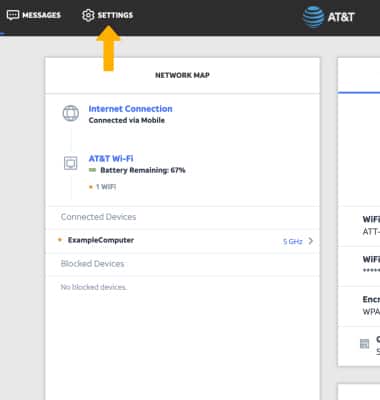This screenshot has width=380, height=400.
Task: Open the AT&T Wi-Fi link
Action: [111, 159]
